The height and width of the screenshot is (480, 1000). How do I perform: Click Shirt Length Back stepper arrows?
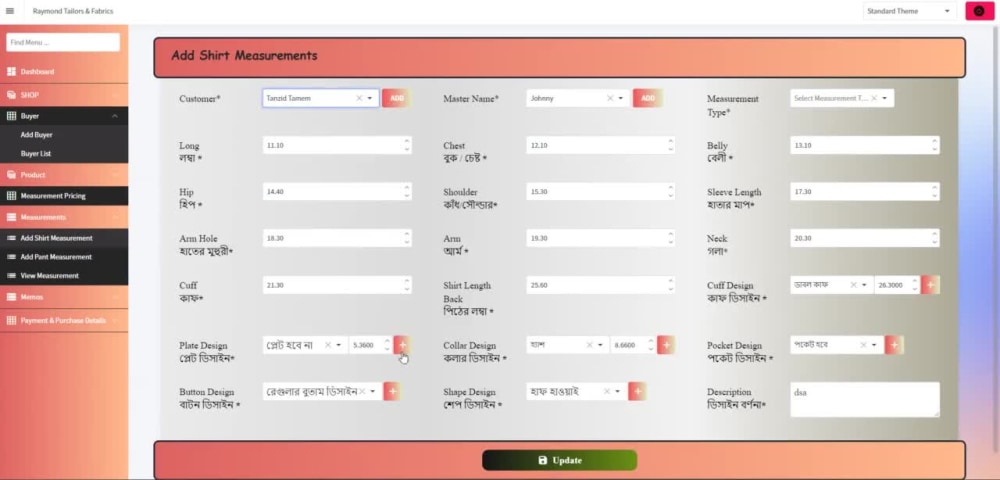pyautogui.click(x=671, y=285)
